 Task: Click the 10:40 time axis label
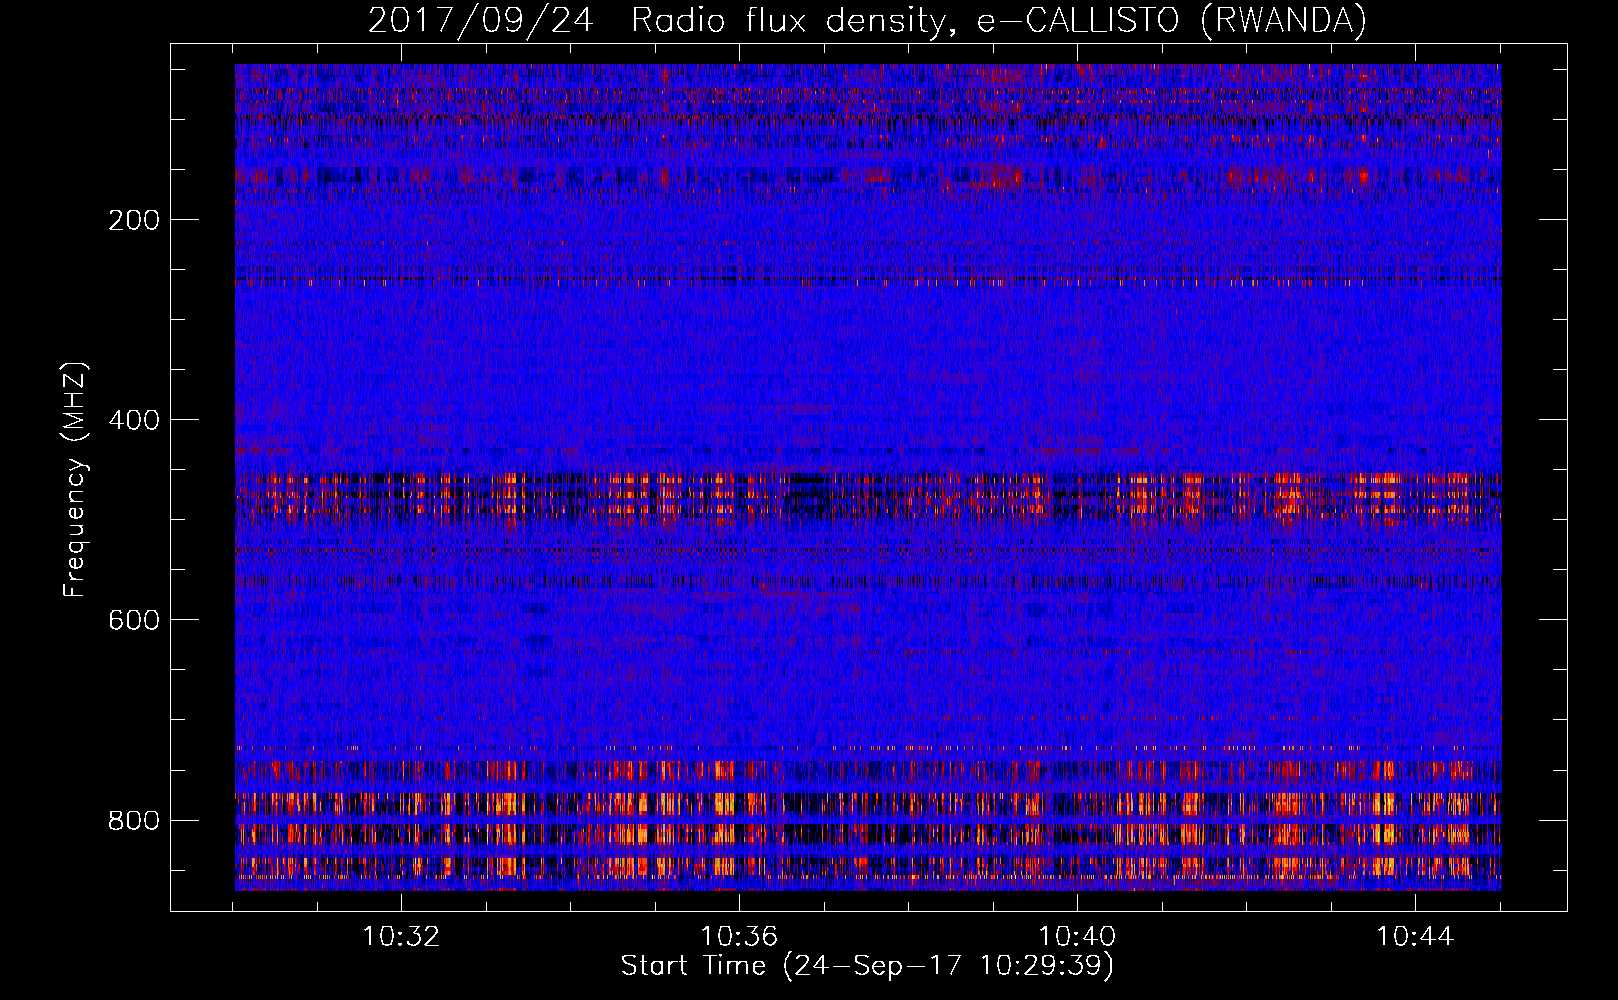coord(1077,936)
